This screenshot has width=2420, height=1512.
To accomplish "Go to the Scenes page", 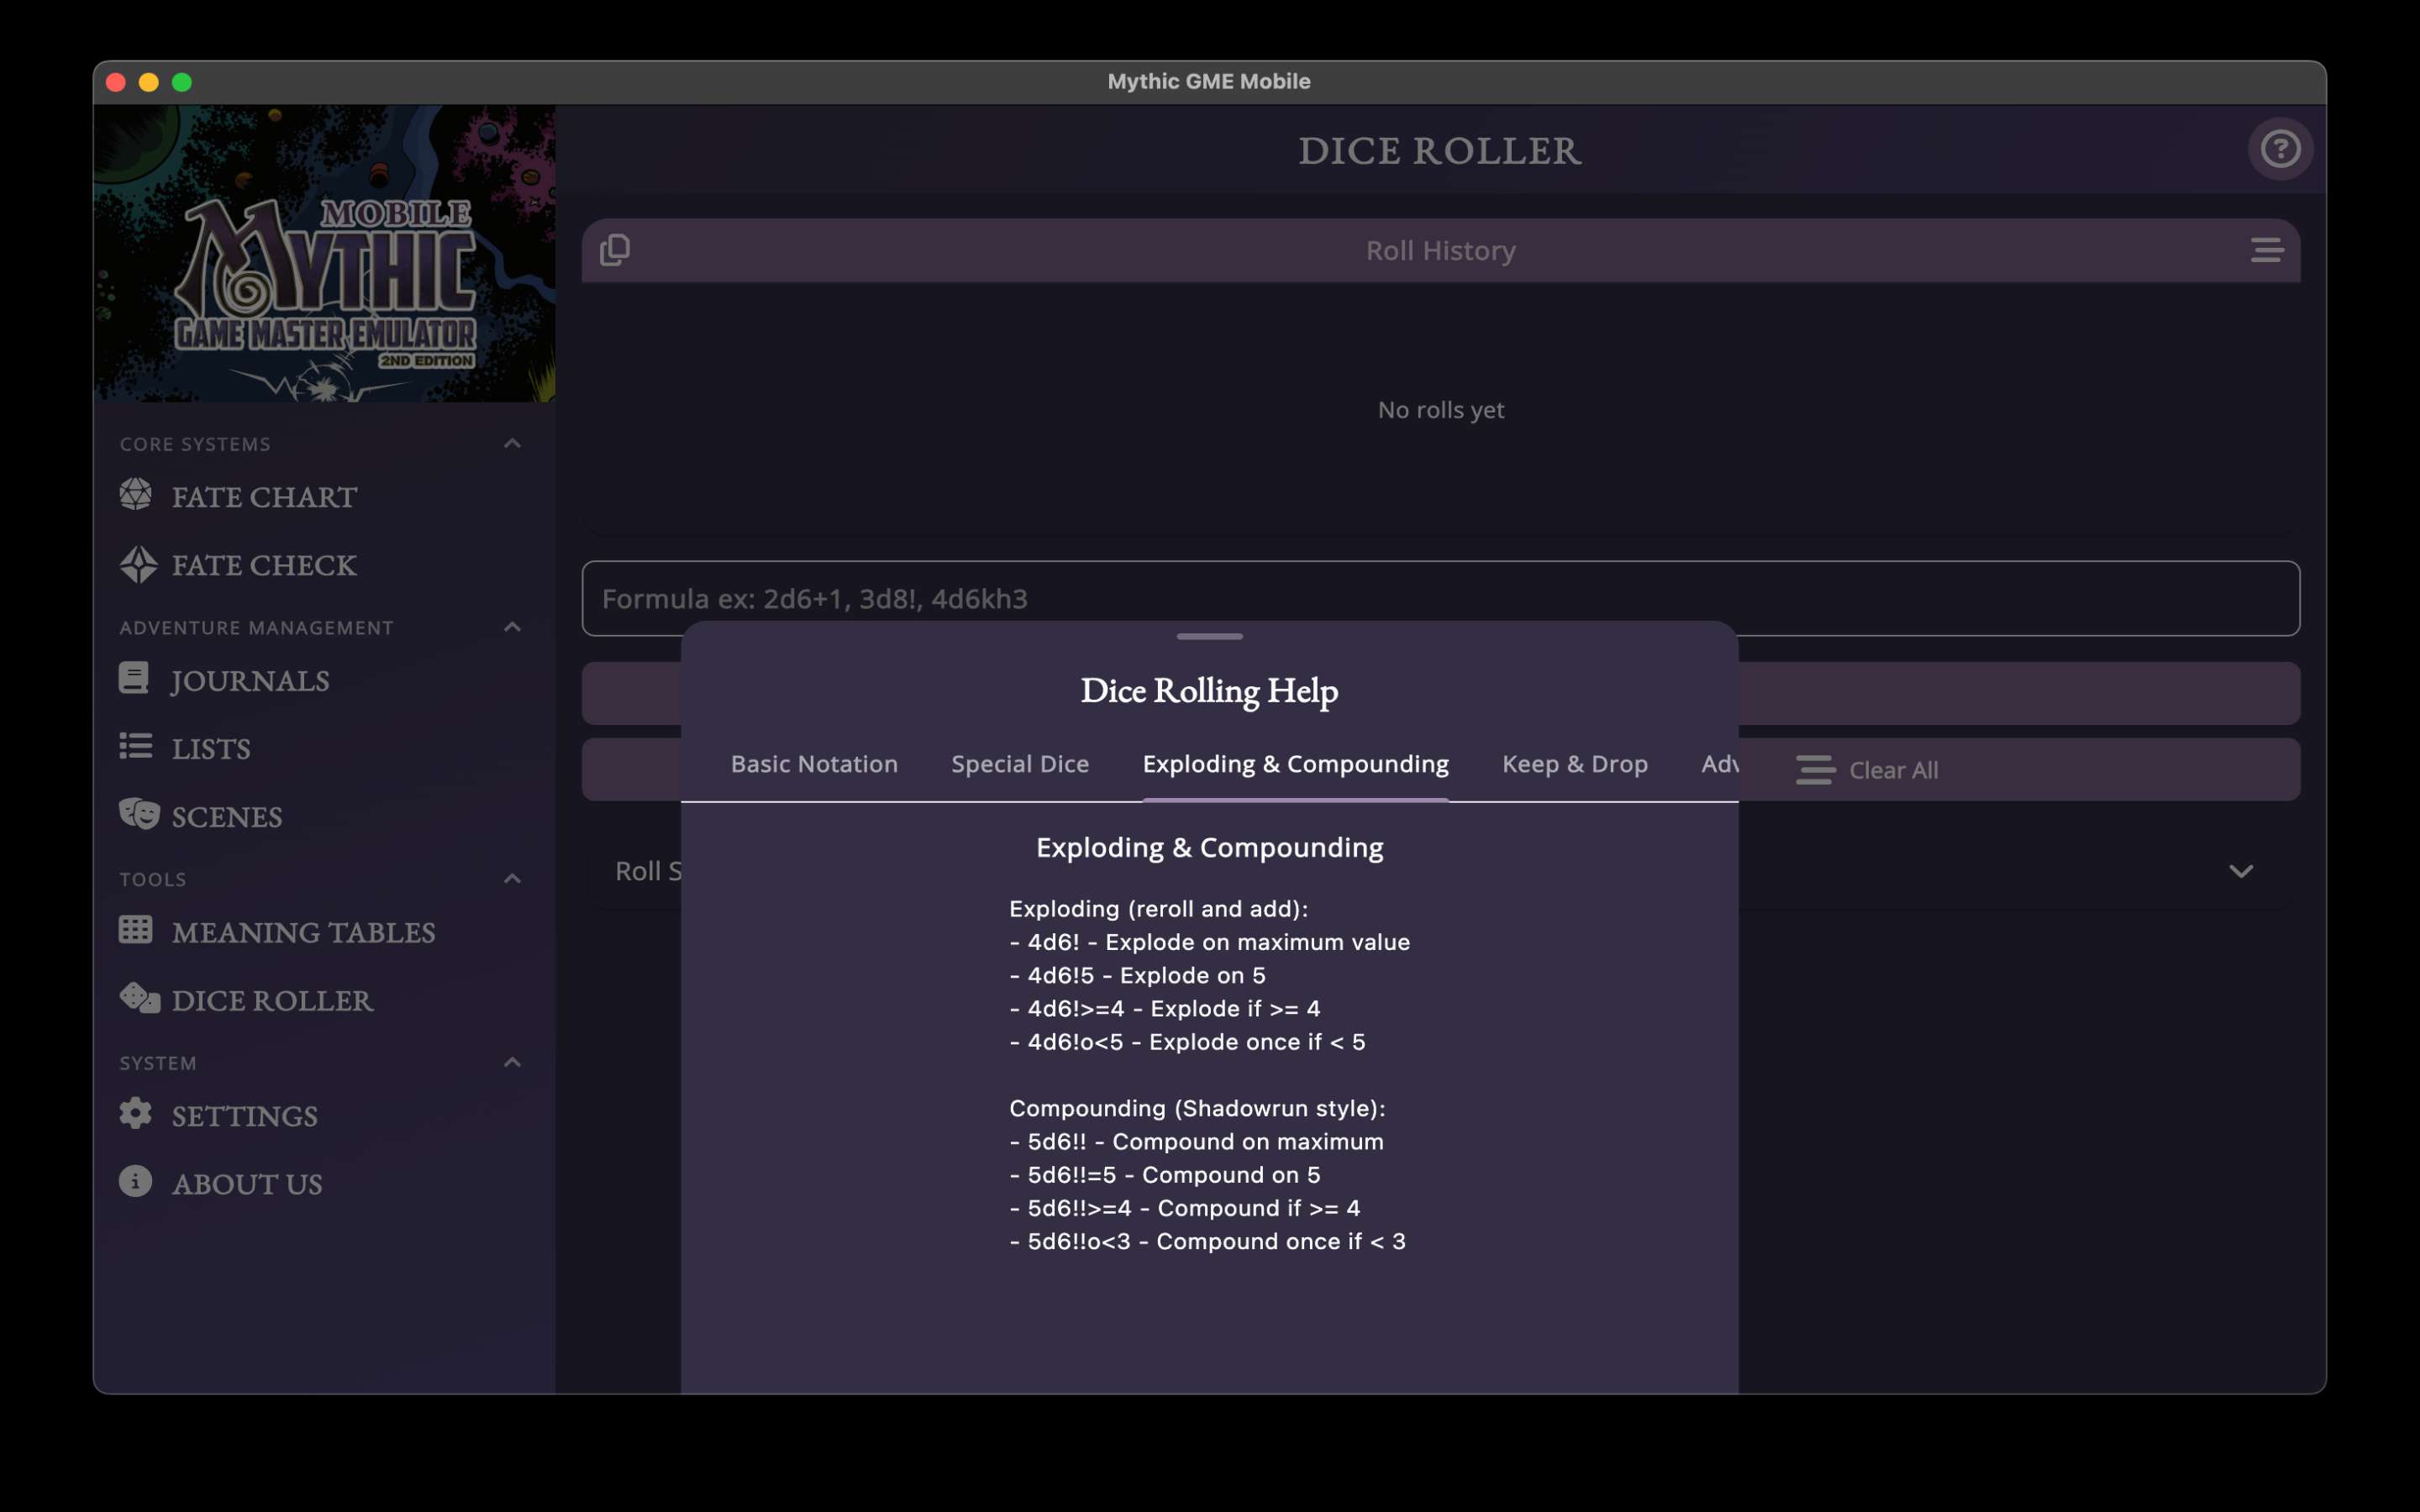I will click(226, 817).
